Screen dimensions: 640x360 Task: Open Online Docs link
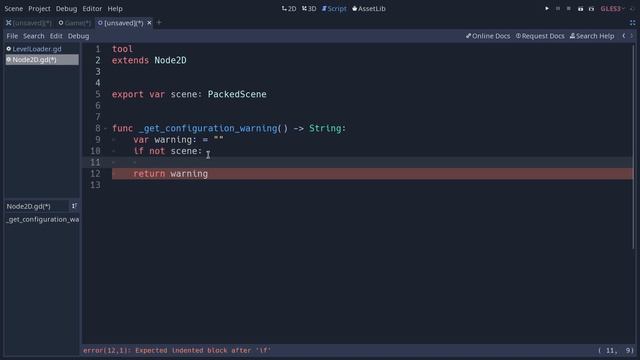pyautogui.click(x=488, y=36)
